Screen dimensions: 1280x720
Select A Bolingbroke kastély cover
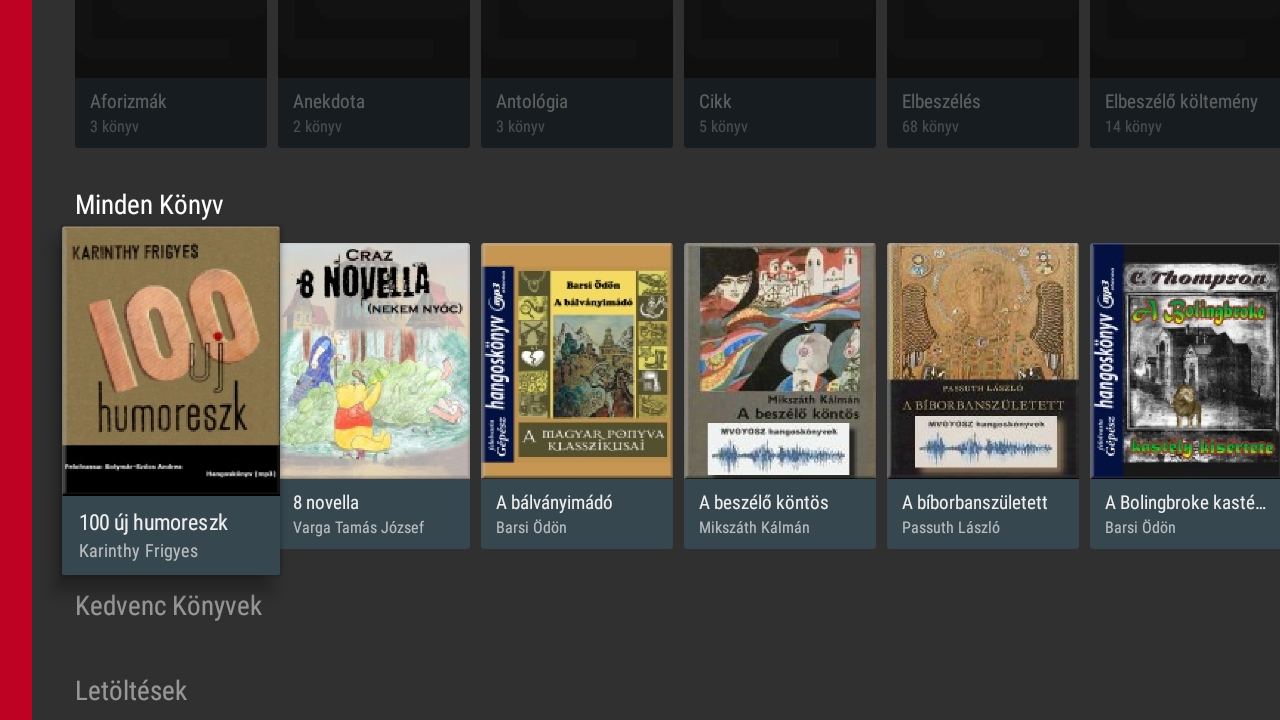1185,361
